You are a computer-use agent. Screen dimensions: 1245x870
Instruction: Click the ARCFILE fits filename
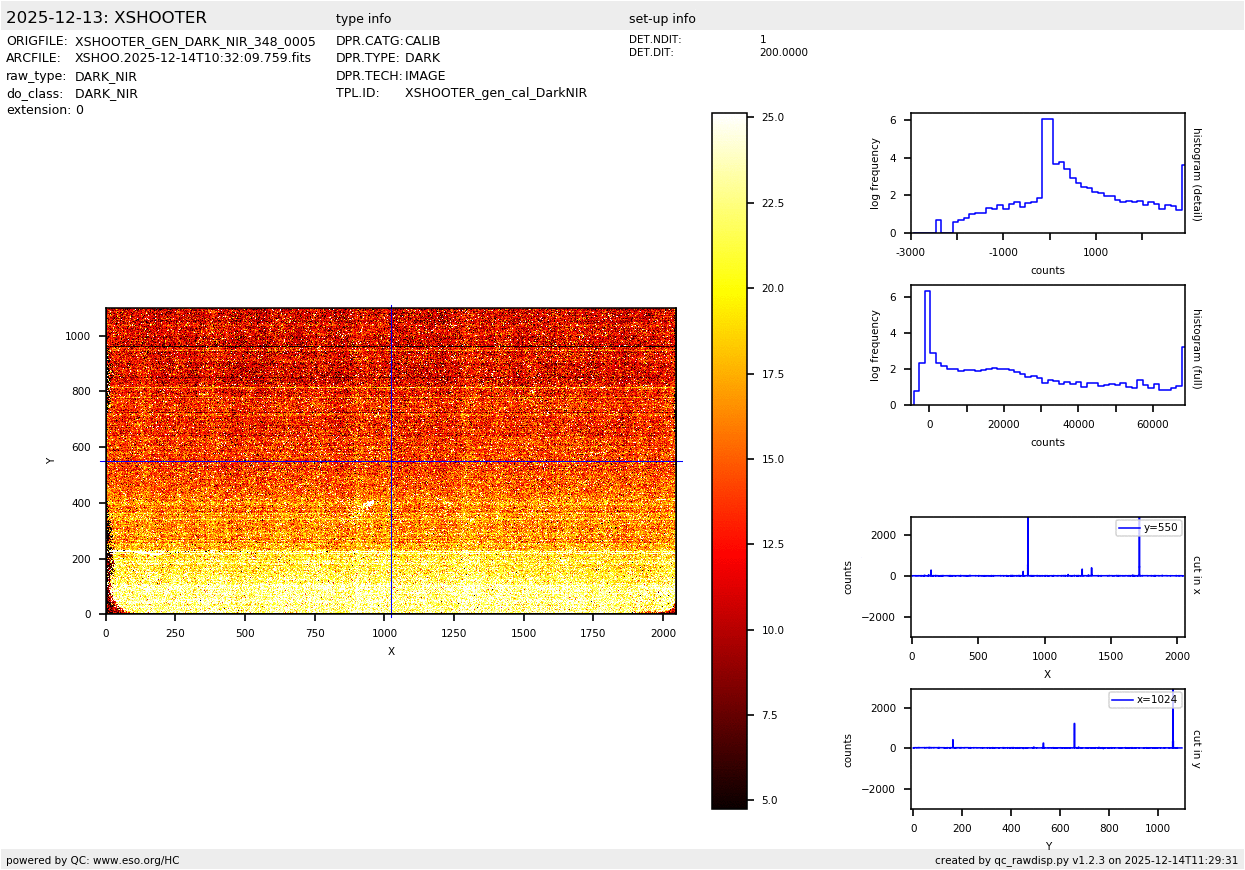pyautogui.click(x=192, y=59)
